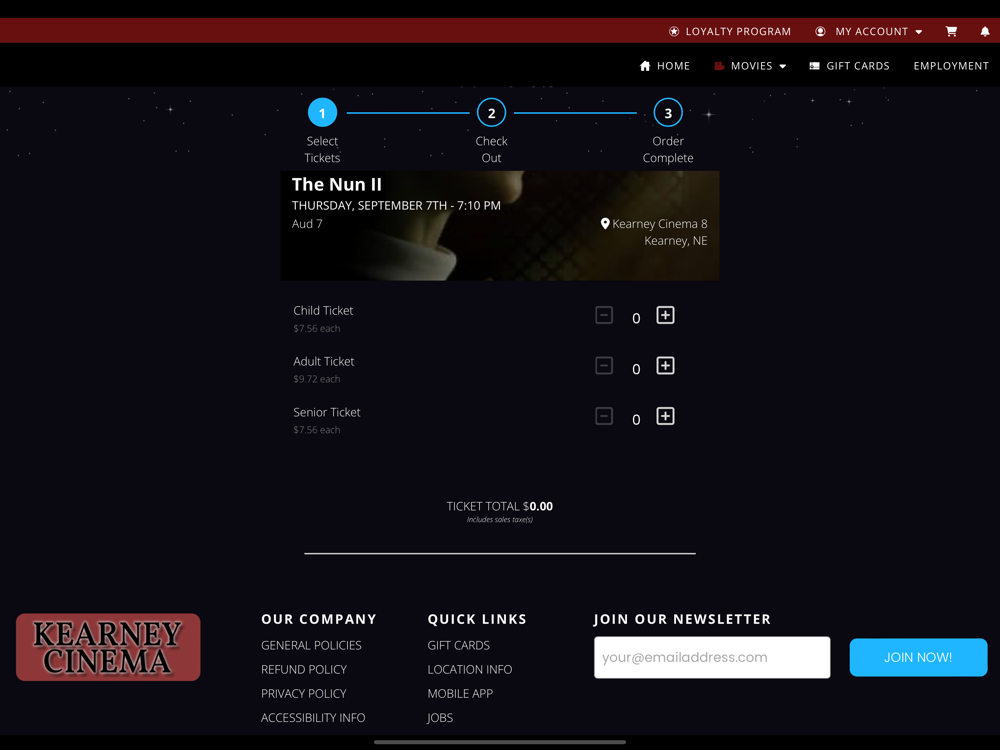1000x750 pixels.
Task: Expand the Movies dropdown arrow
Action: click(783, 66)
